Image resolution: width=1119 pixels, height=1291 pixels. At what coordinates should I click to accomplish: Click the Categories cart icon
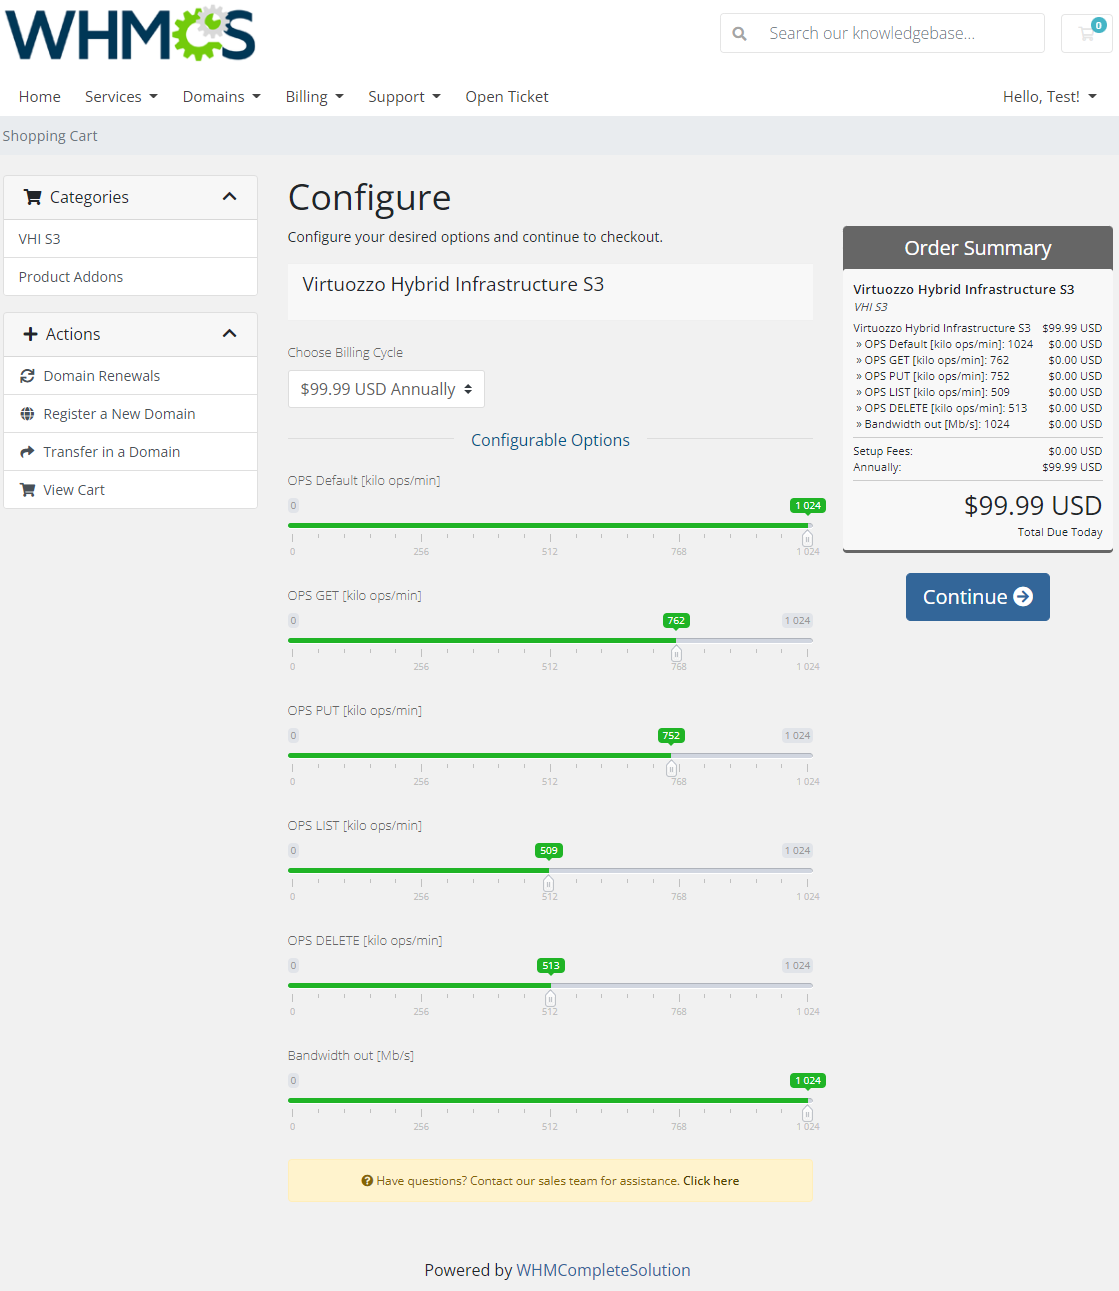(x=32, y=197)
